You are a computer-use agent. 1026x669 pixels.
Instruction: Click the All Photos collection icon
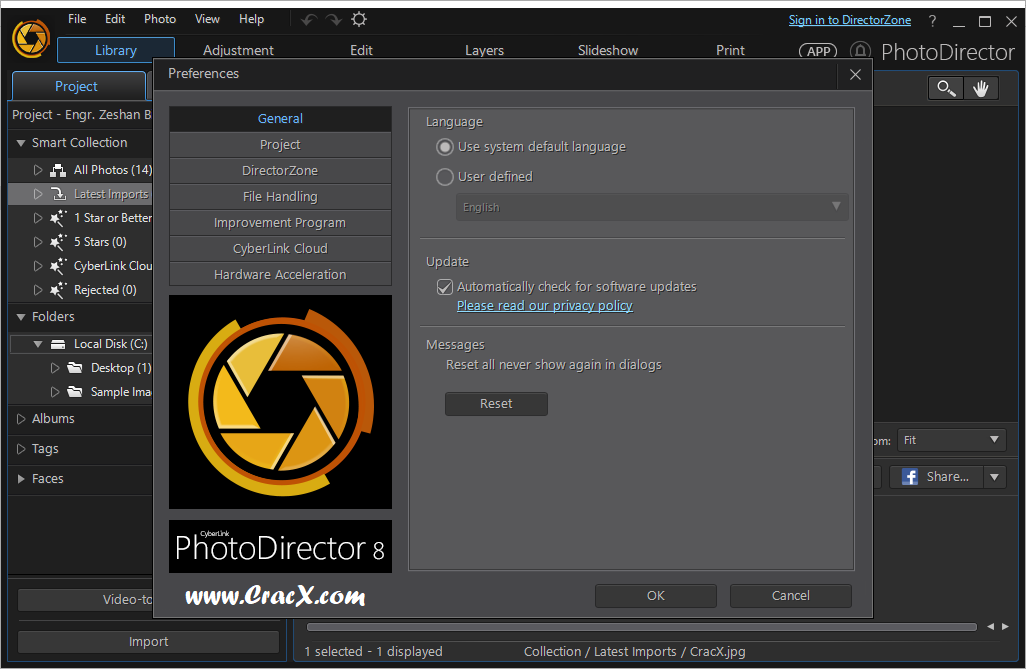tap(58, 170)
